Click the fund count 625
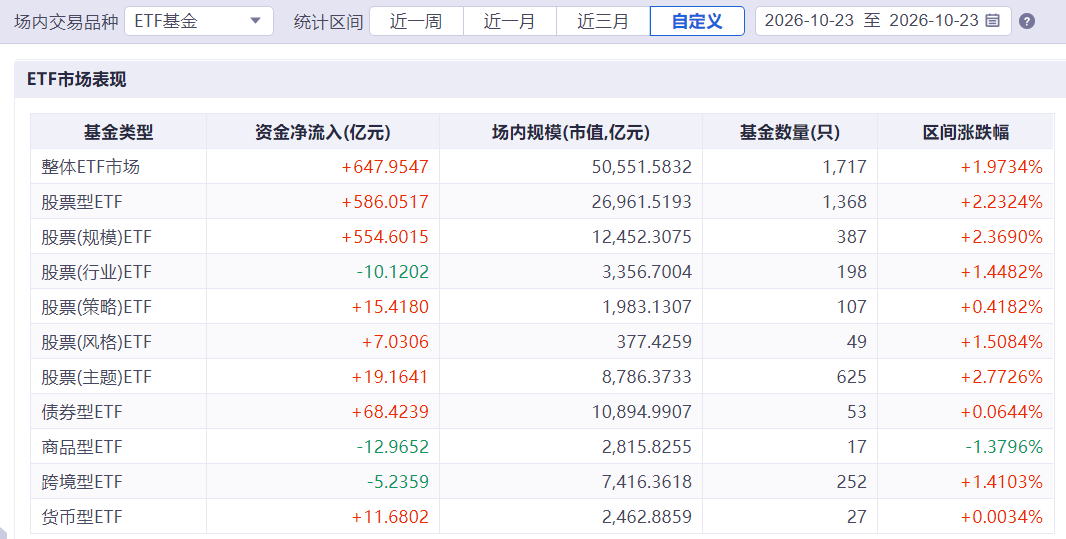The image size is (1066, 539). click(x=852, y=377)
